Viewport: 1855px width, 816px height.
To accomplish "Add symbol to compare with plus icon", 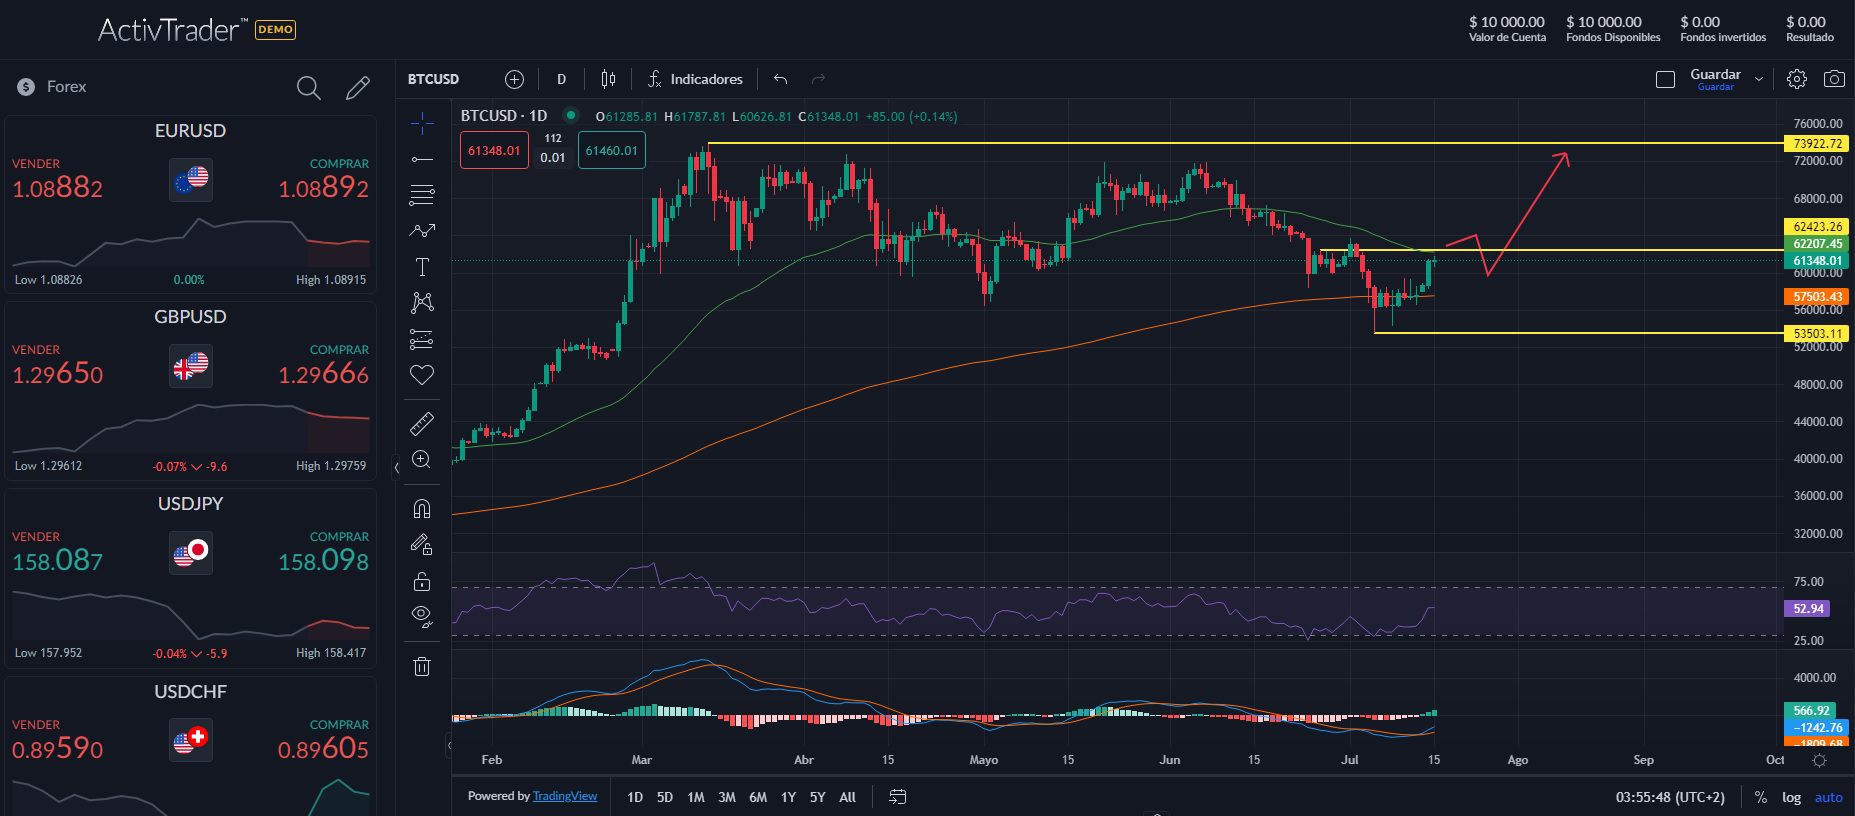I will [x=514, y=79].
